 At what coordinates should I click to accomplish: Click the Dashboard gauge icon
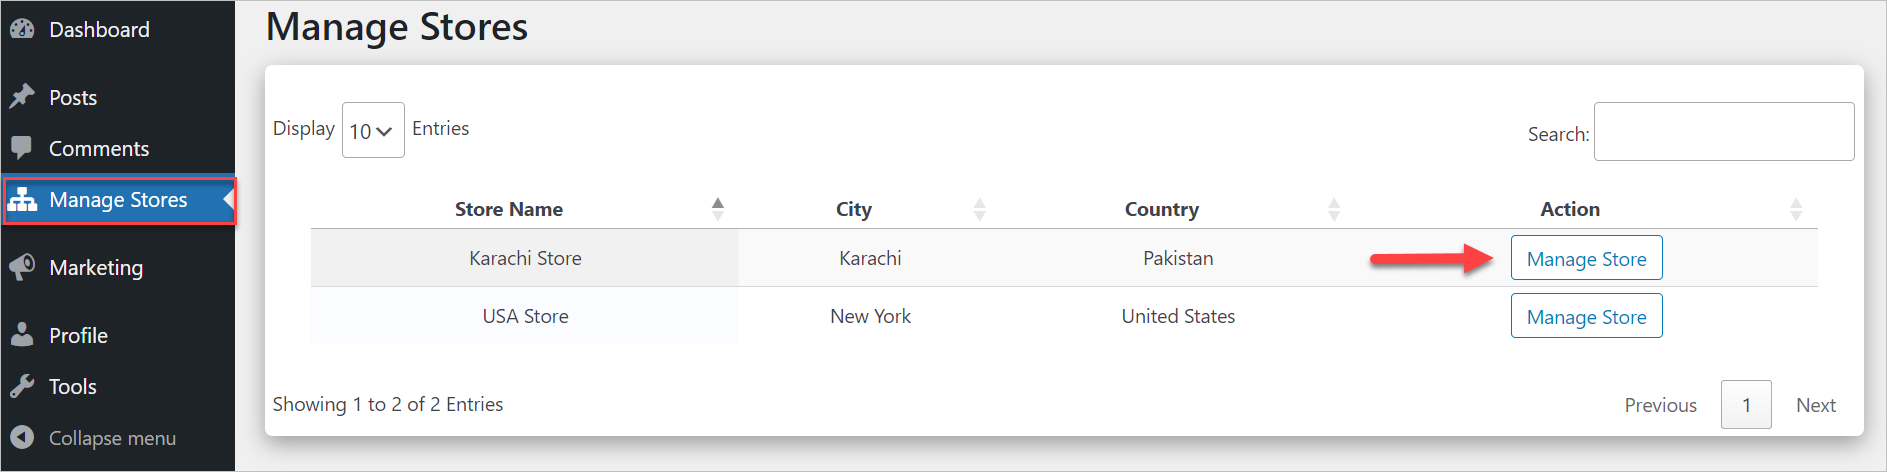click(22, 30)
